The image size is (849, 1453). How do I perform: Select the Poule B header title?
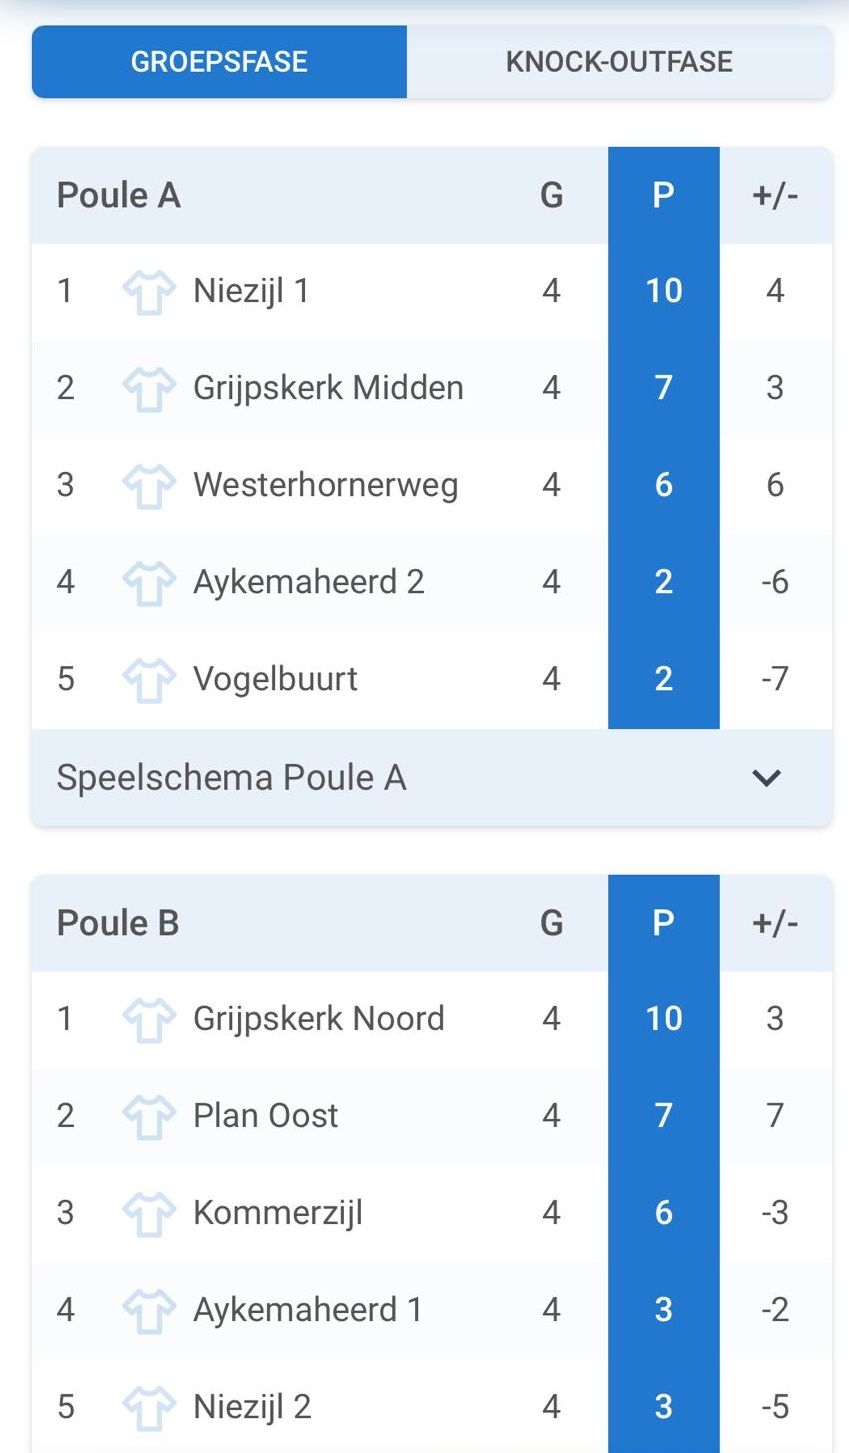tap(118, 923)
